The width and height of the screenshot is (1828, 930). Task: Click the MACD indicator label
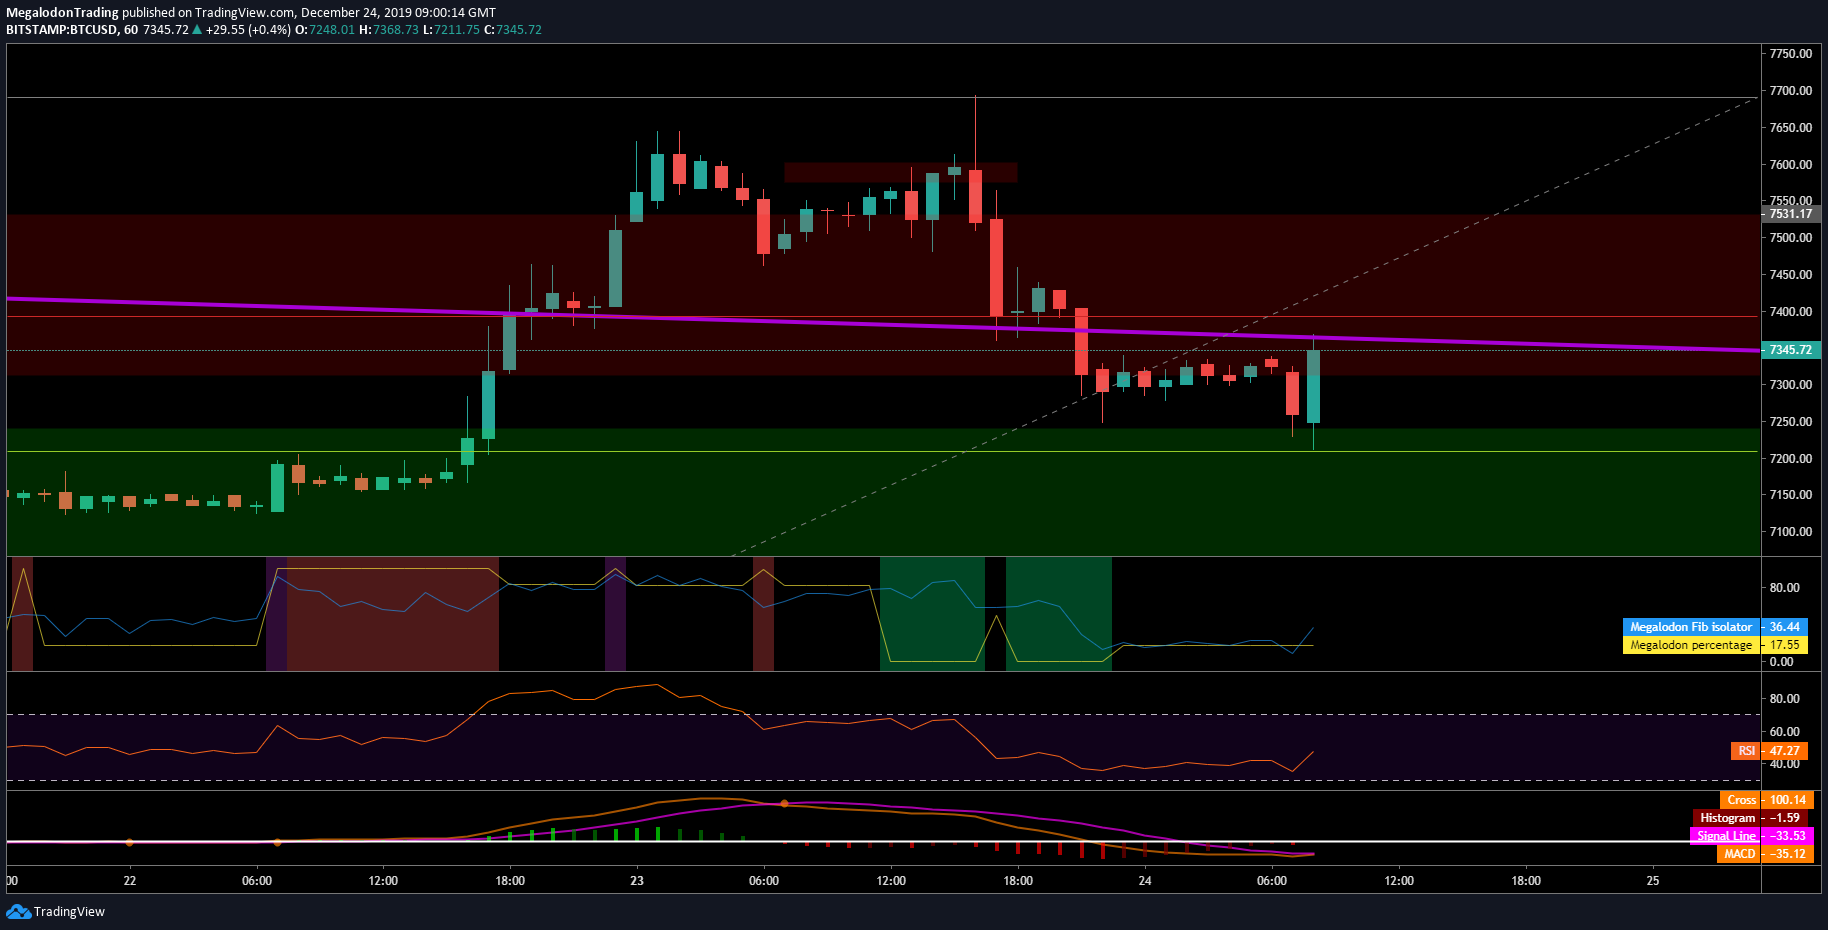(x=1739, y=854)
